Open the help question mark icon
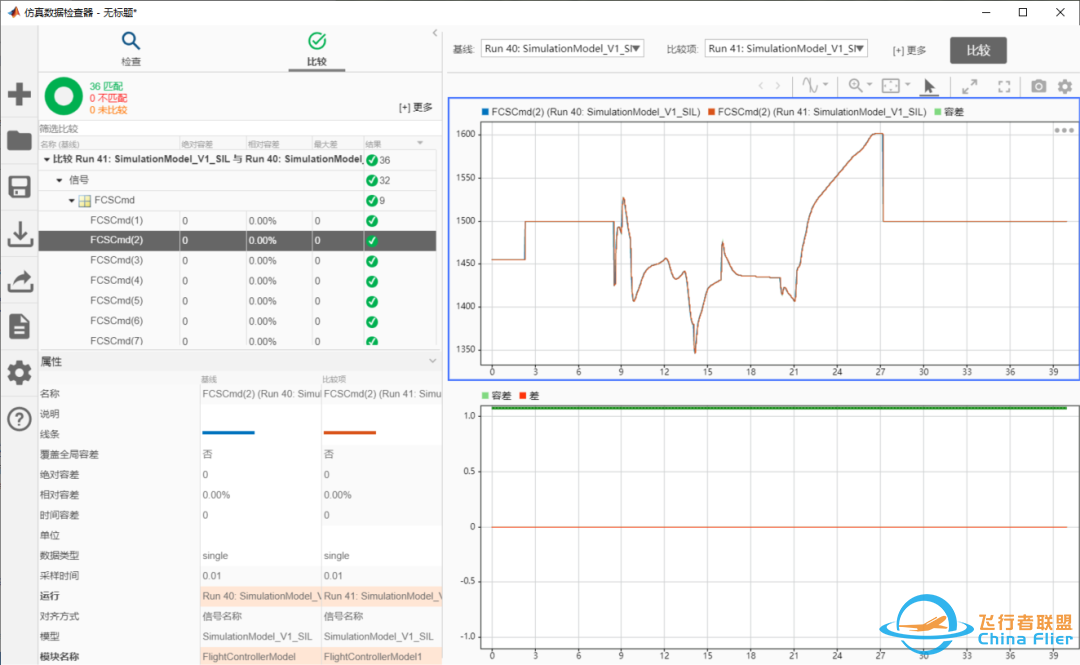The width and height of the screenshot is (1080, 665). pos(19,419)
